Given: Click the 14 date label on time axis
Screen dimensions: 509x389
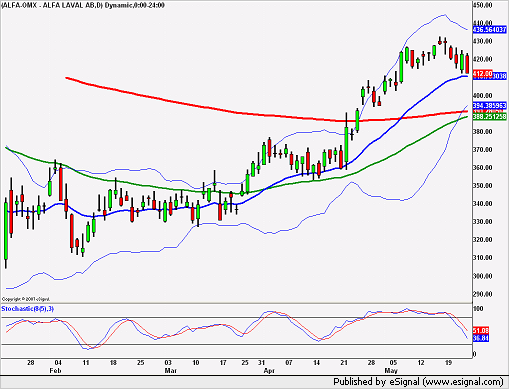Looking at the screenshot, I should tap(316, 362).
